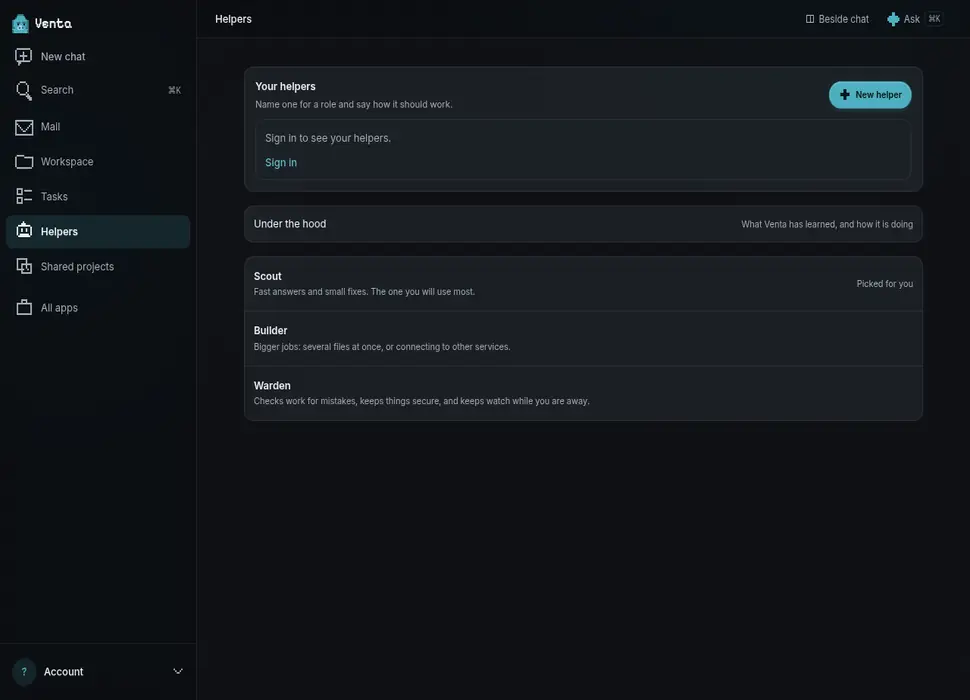Click the Helpers label in the sidebar
Screen dimensions: 970x700
click(59, 231)
